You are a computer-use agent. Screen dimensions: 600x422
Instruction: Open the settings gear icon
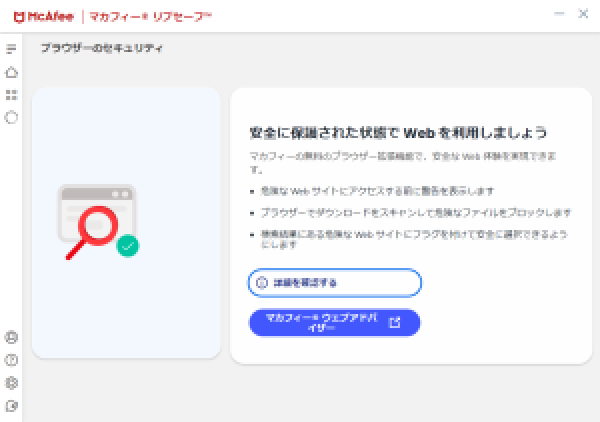12,383
